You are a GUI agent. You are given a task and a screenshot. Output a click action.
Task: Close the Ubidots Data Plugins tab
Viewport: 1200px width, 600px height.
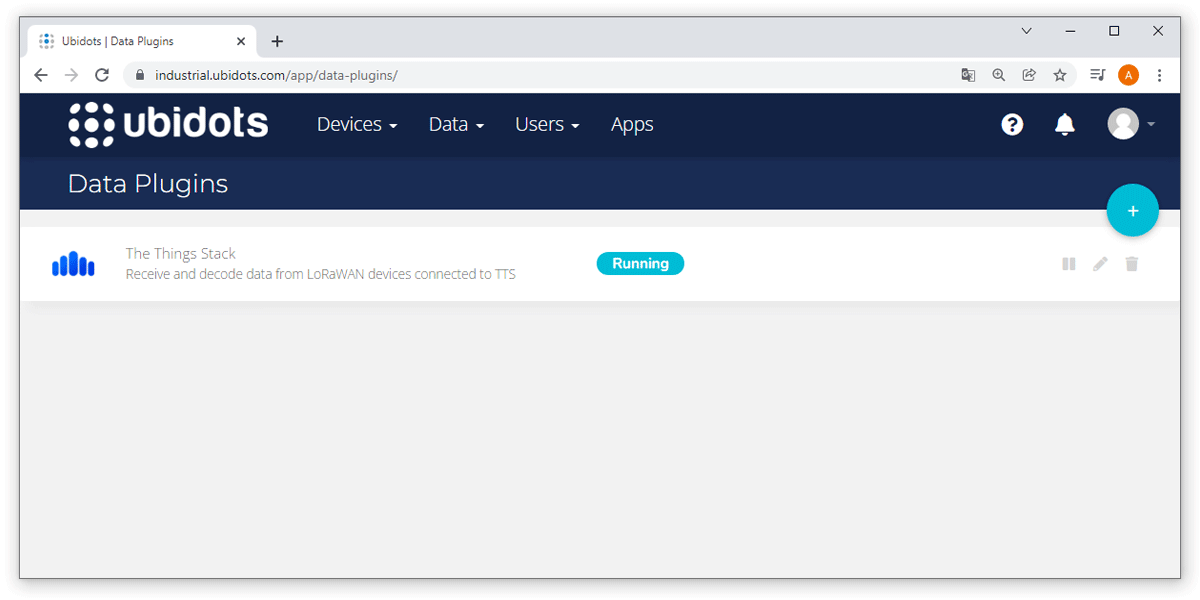(x=241, y=41)
